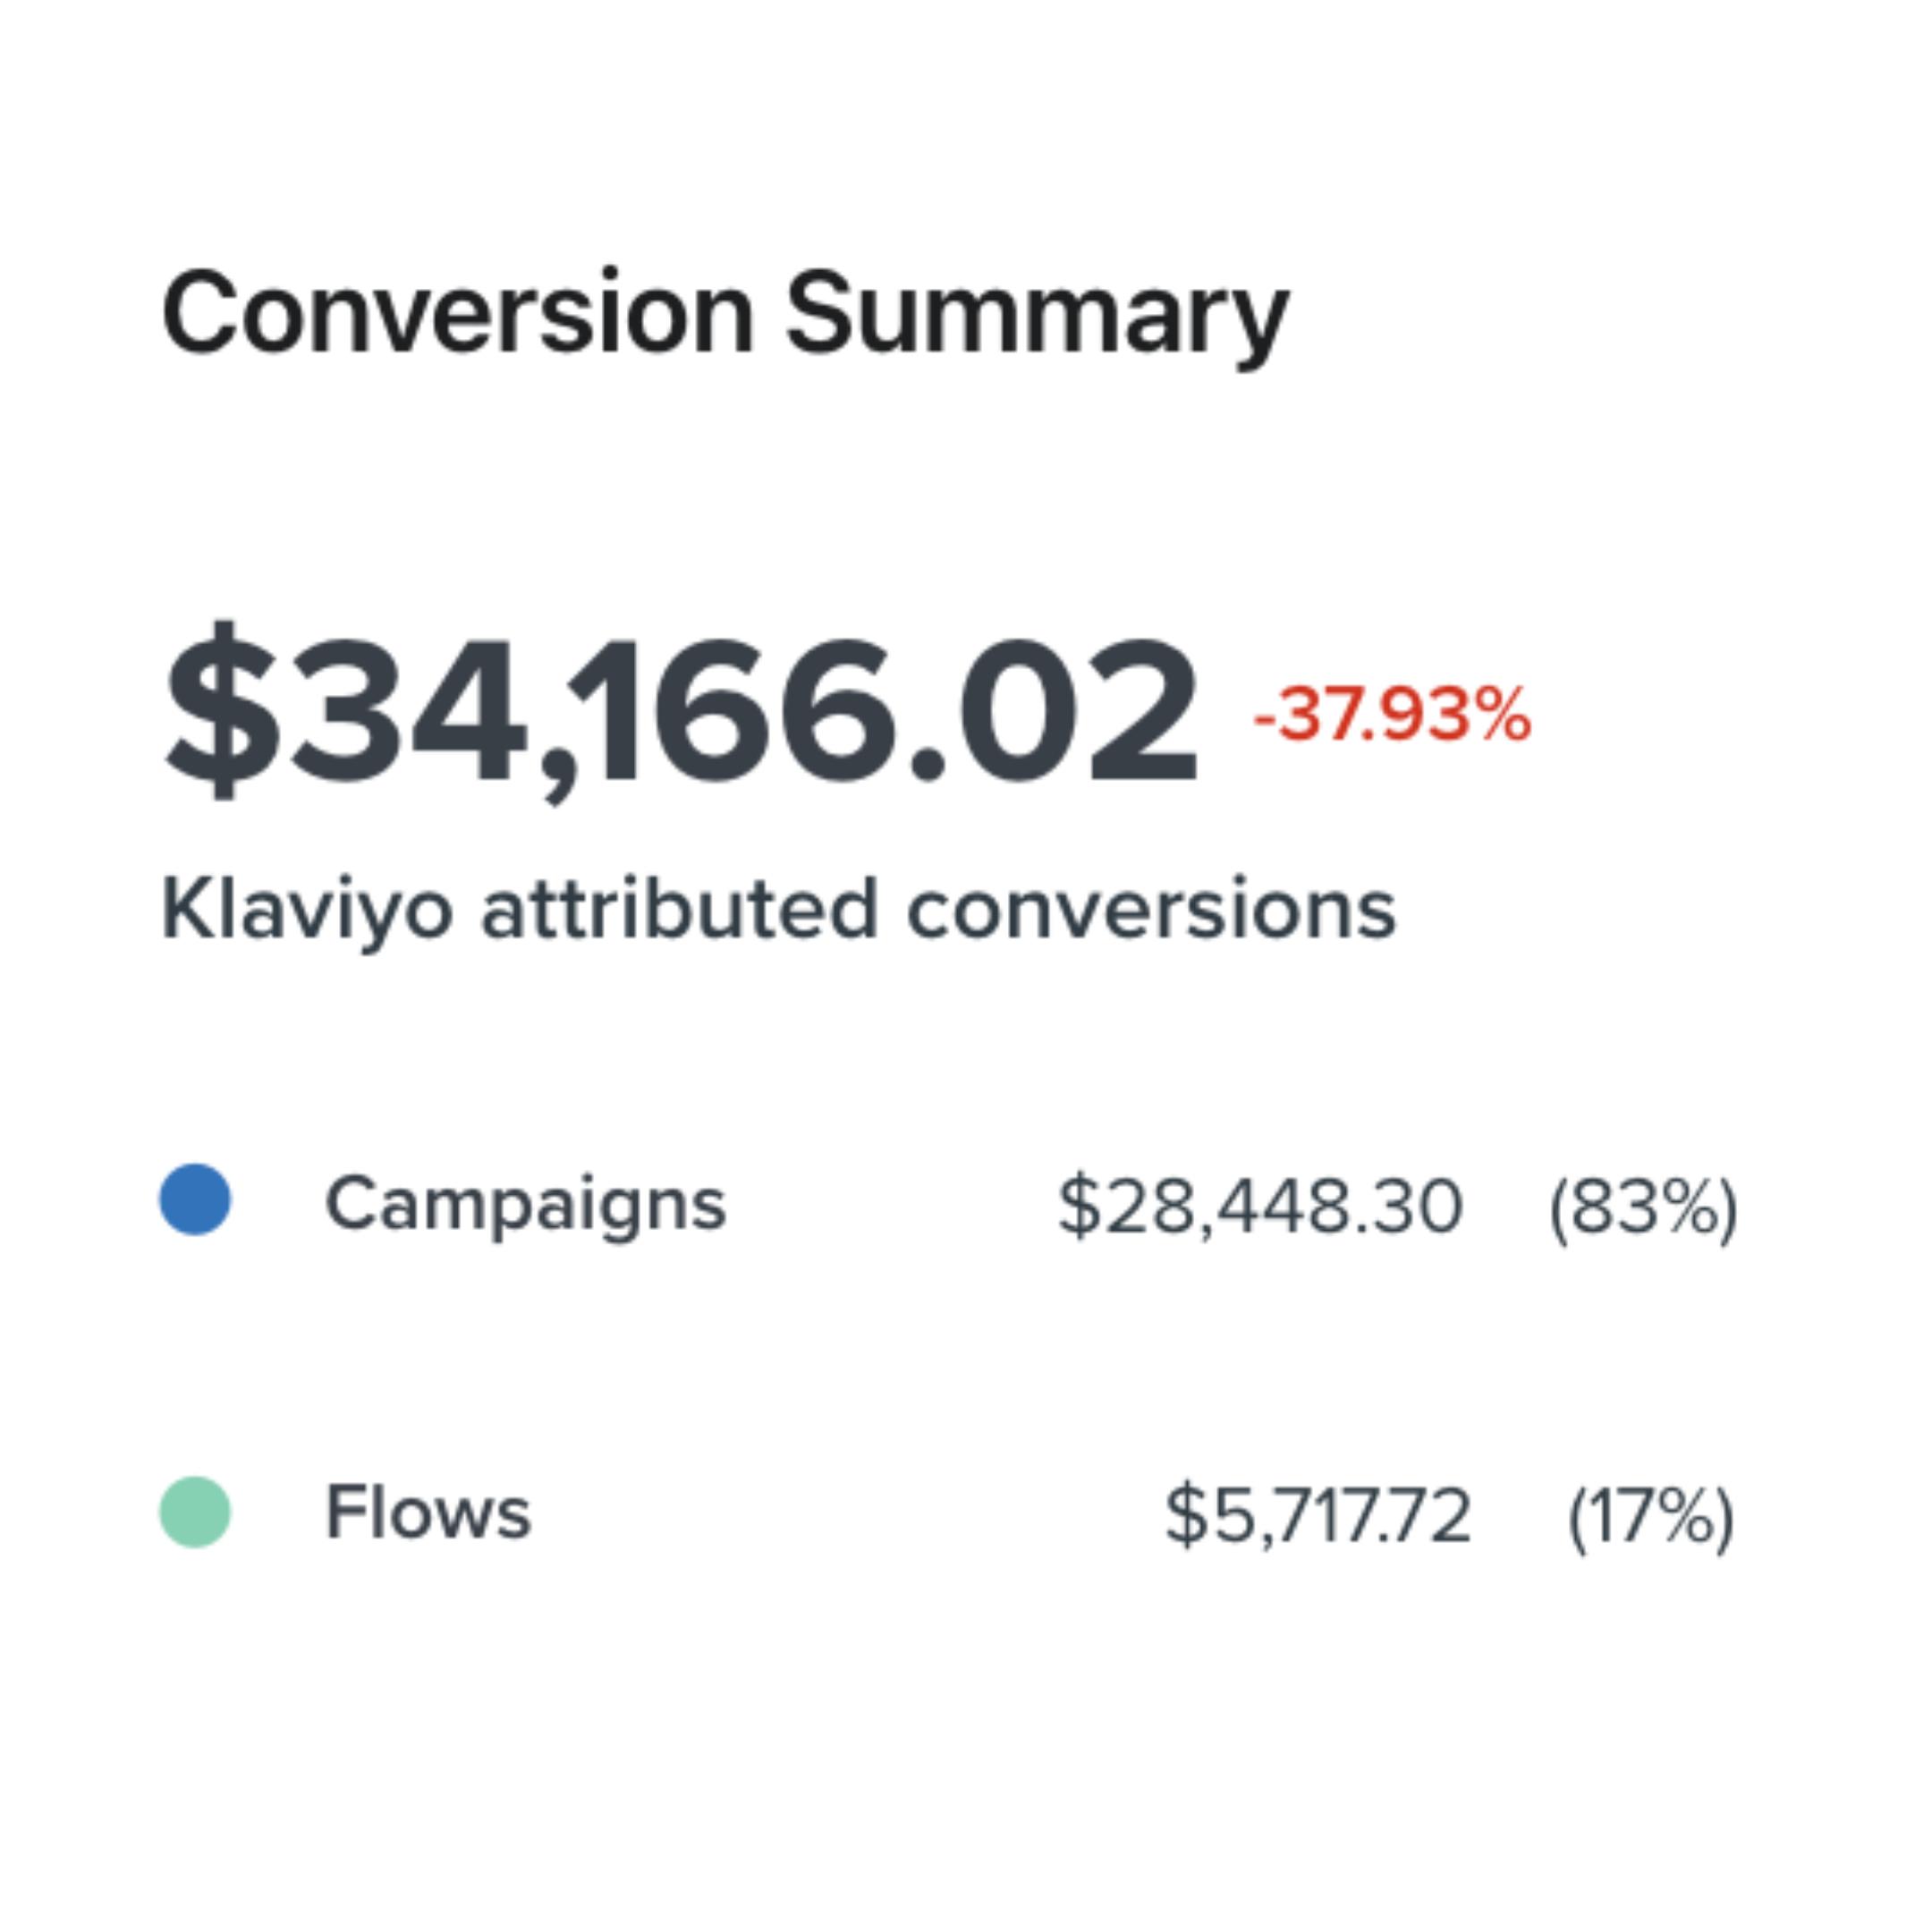Select the (17%) Flows share
This screenshot has width=1932, height=1932.
coord(1651,1517)
